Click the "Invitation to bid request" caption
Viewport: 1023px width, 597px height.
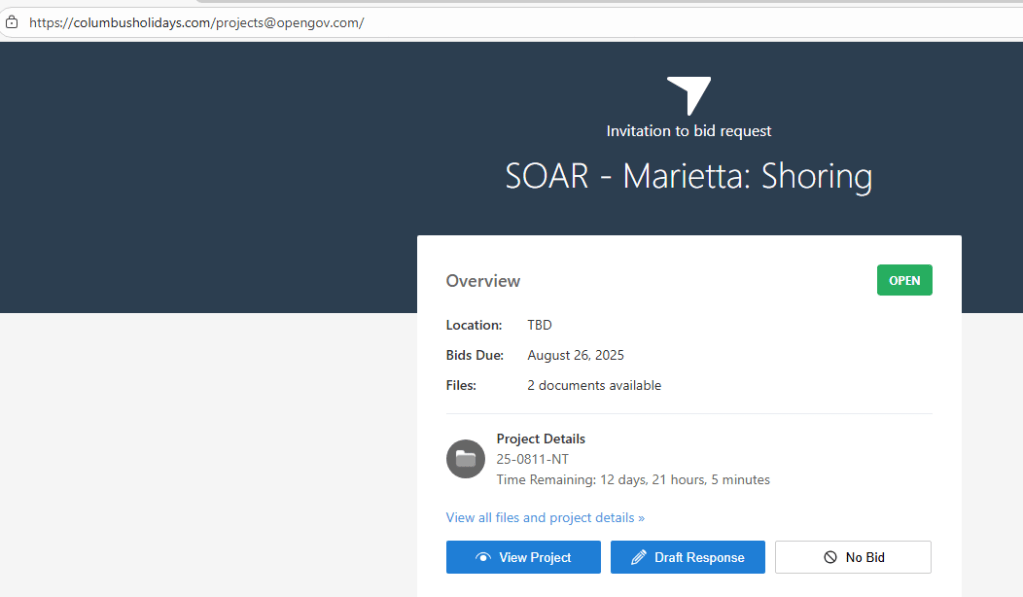point(688,131)
